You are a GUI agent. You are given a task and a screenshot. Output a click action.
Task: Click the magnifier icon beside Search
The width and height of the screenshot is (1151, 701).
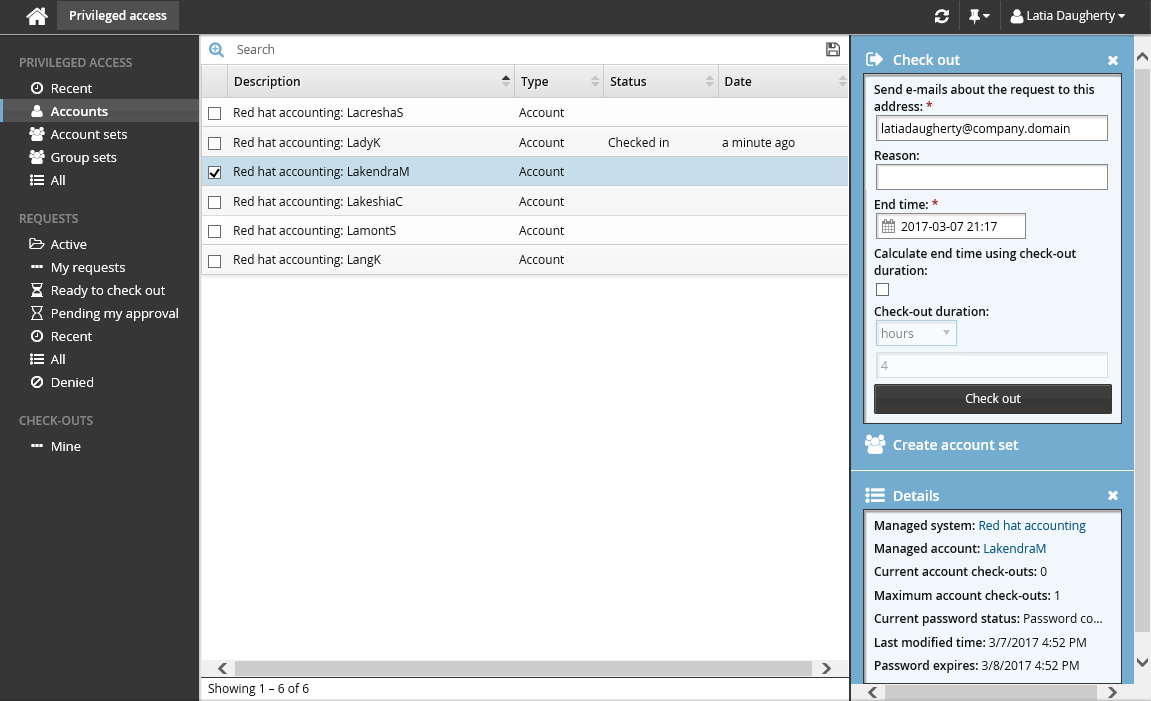[x=216, y=50]
